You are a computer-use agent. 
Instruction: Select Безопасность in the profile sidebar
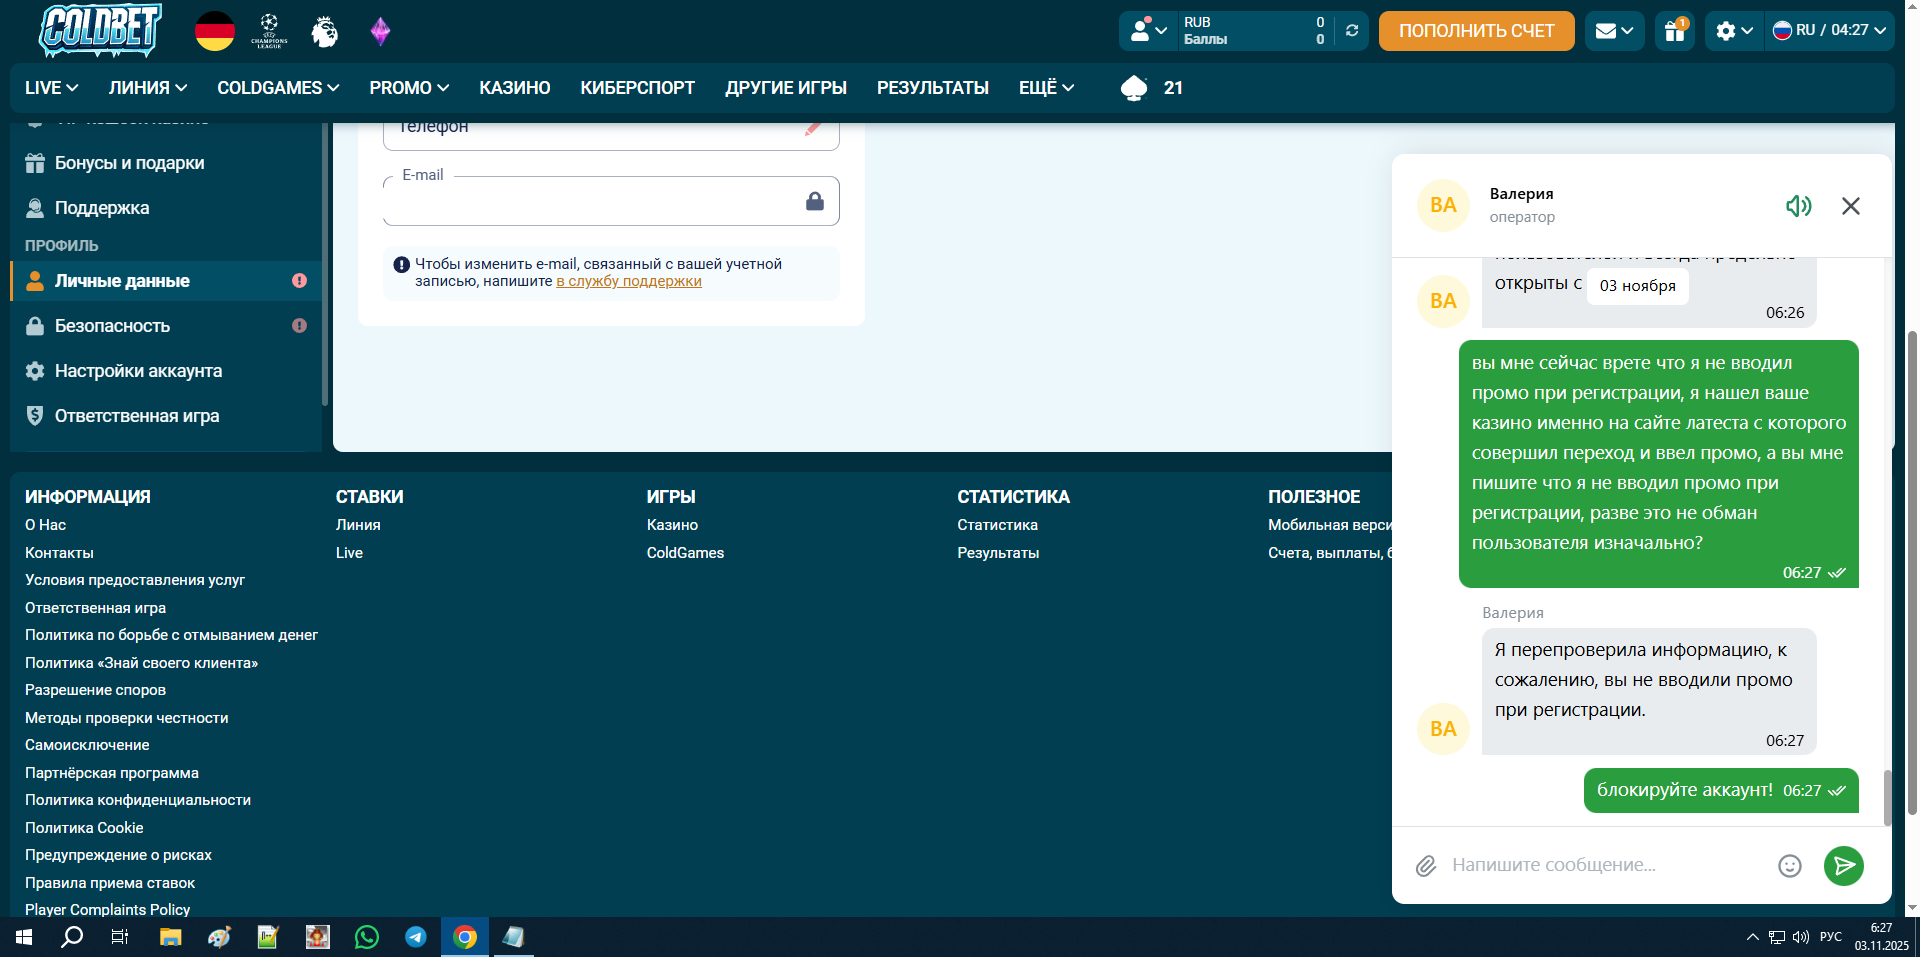(x=112, y=326)
